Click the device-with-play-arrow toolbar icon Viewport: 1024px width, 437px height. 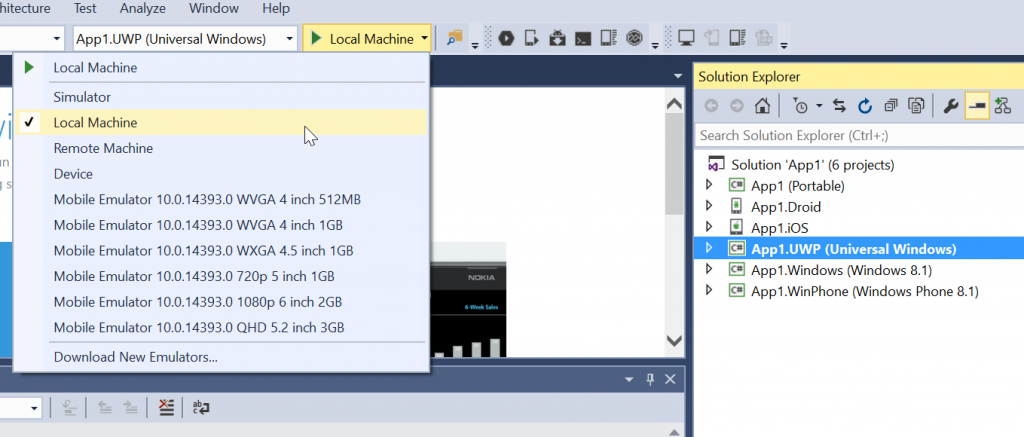click(x=532, y=39)
